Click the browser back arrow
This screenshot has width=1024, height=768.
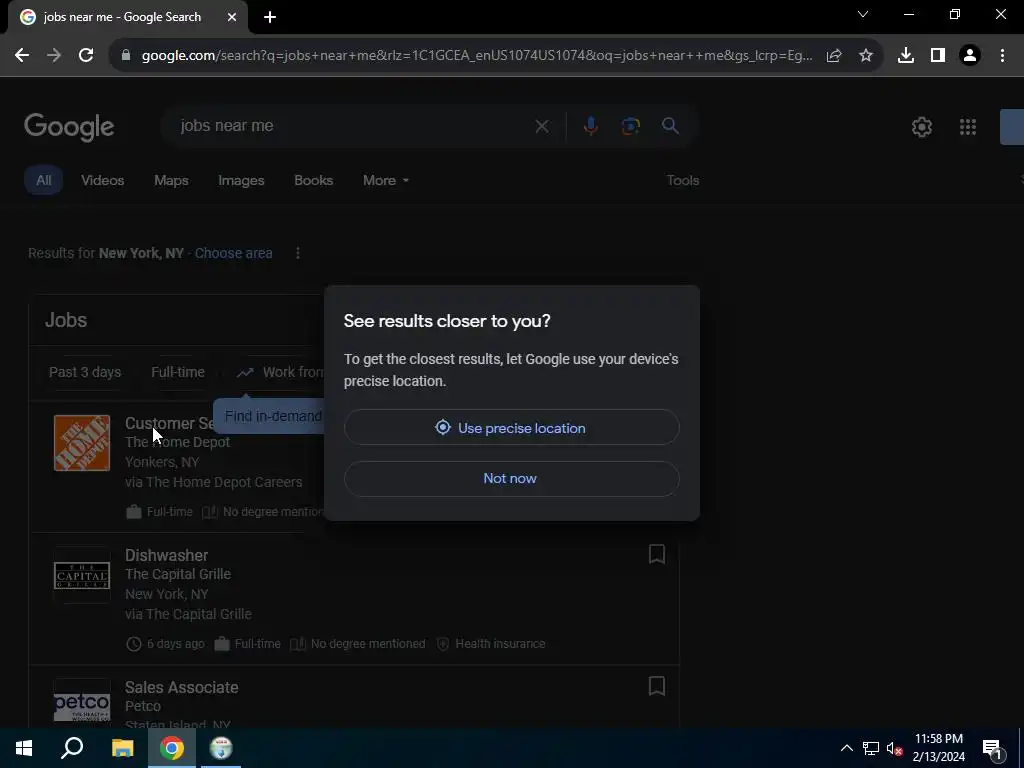pos(22,56)
